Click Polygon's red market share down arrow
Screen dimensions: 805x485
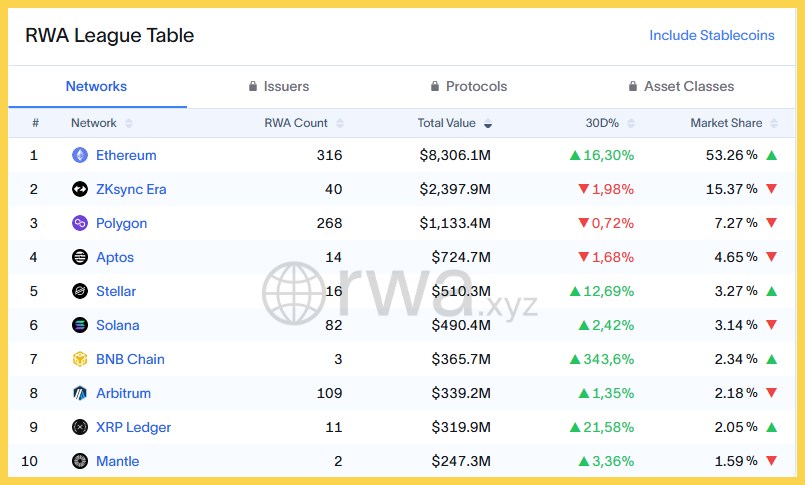[x=771, y=223]
